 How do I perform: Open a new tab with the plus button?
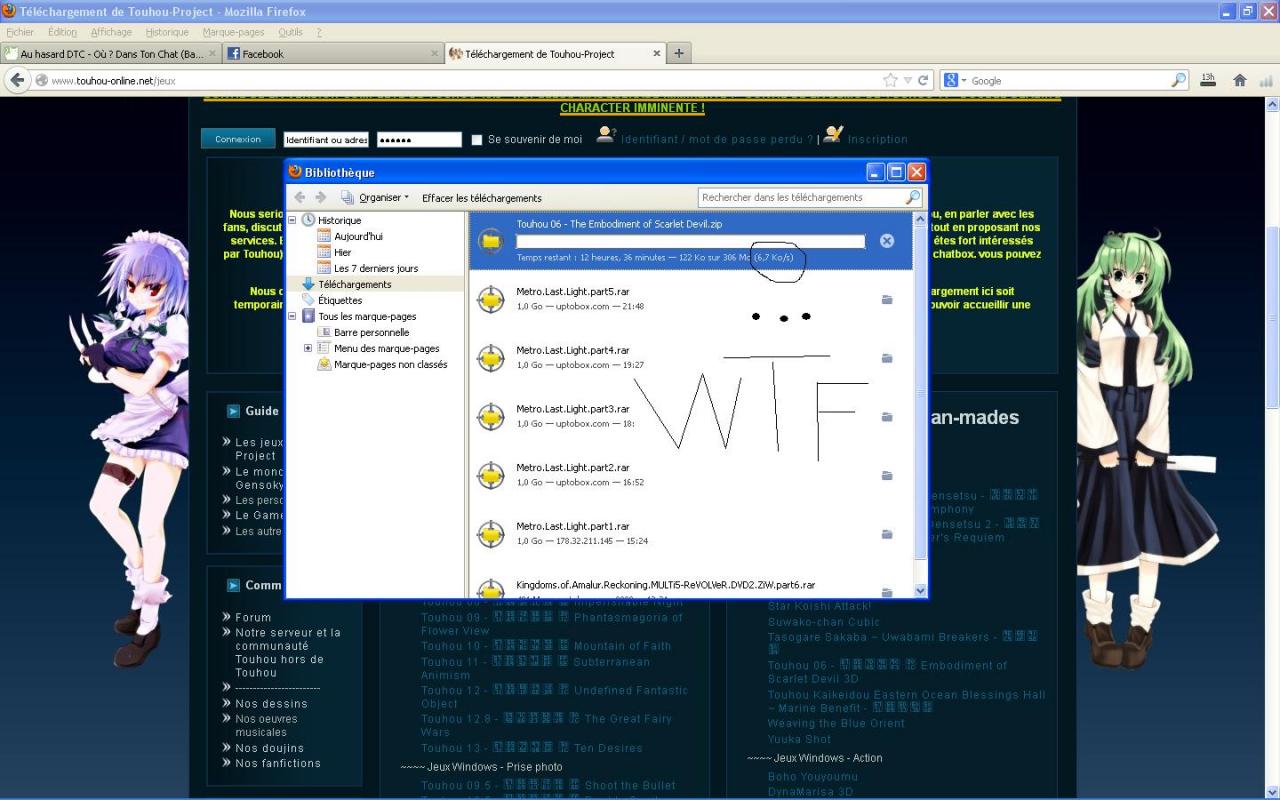(x=679, y=54)
